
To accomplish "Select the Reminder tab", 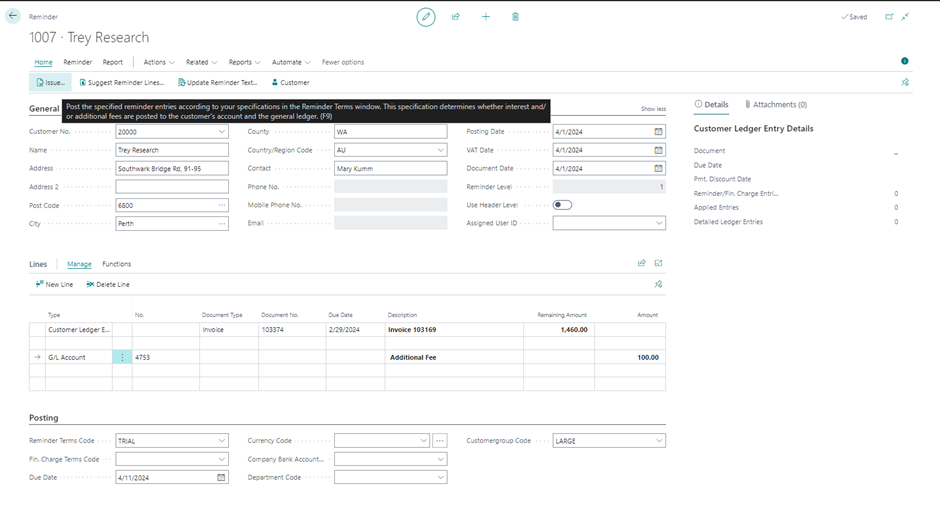I will click(78, 62).
